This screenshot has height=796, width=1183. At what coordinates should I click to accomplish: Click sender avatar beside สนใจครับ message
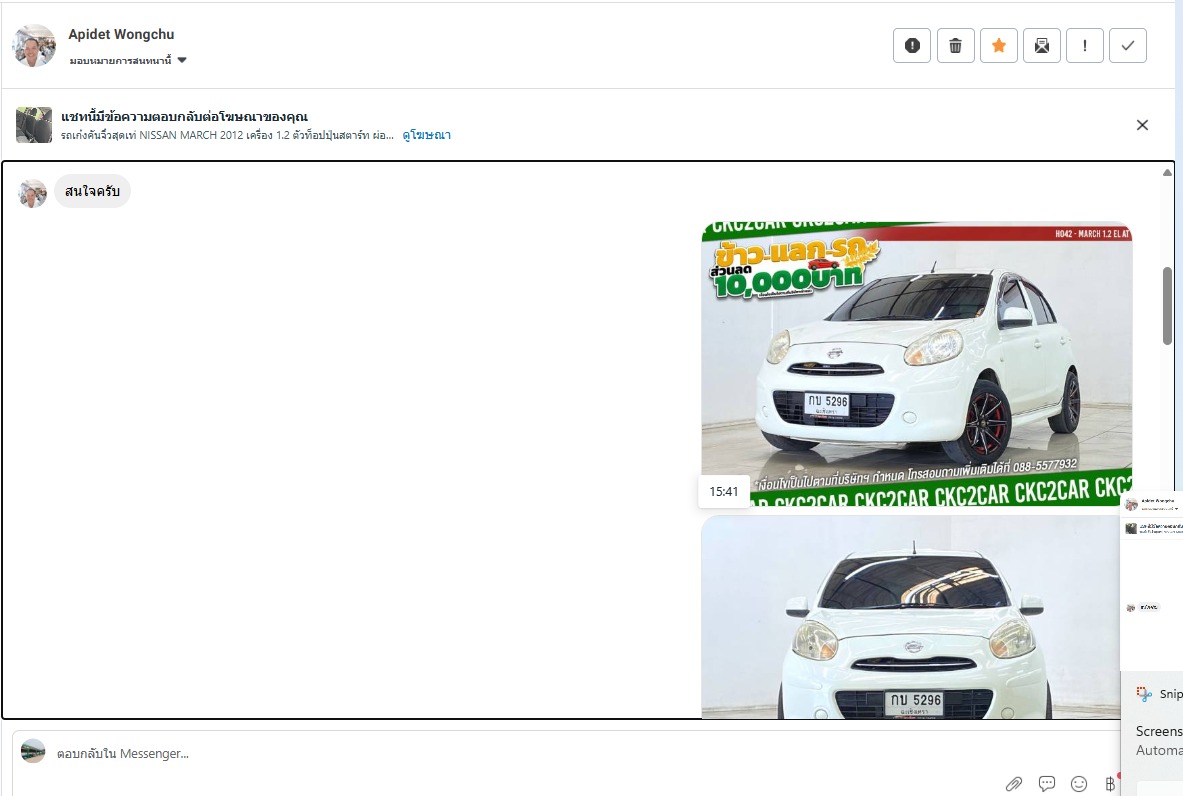[x=32, y=193]
